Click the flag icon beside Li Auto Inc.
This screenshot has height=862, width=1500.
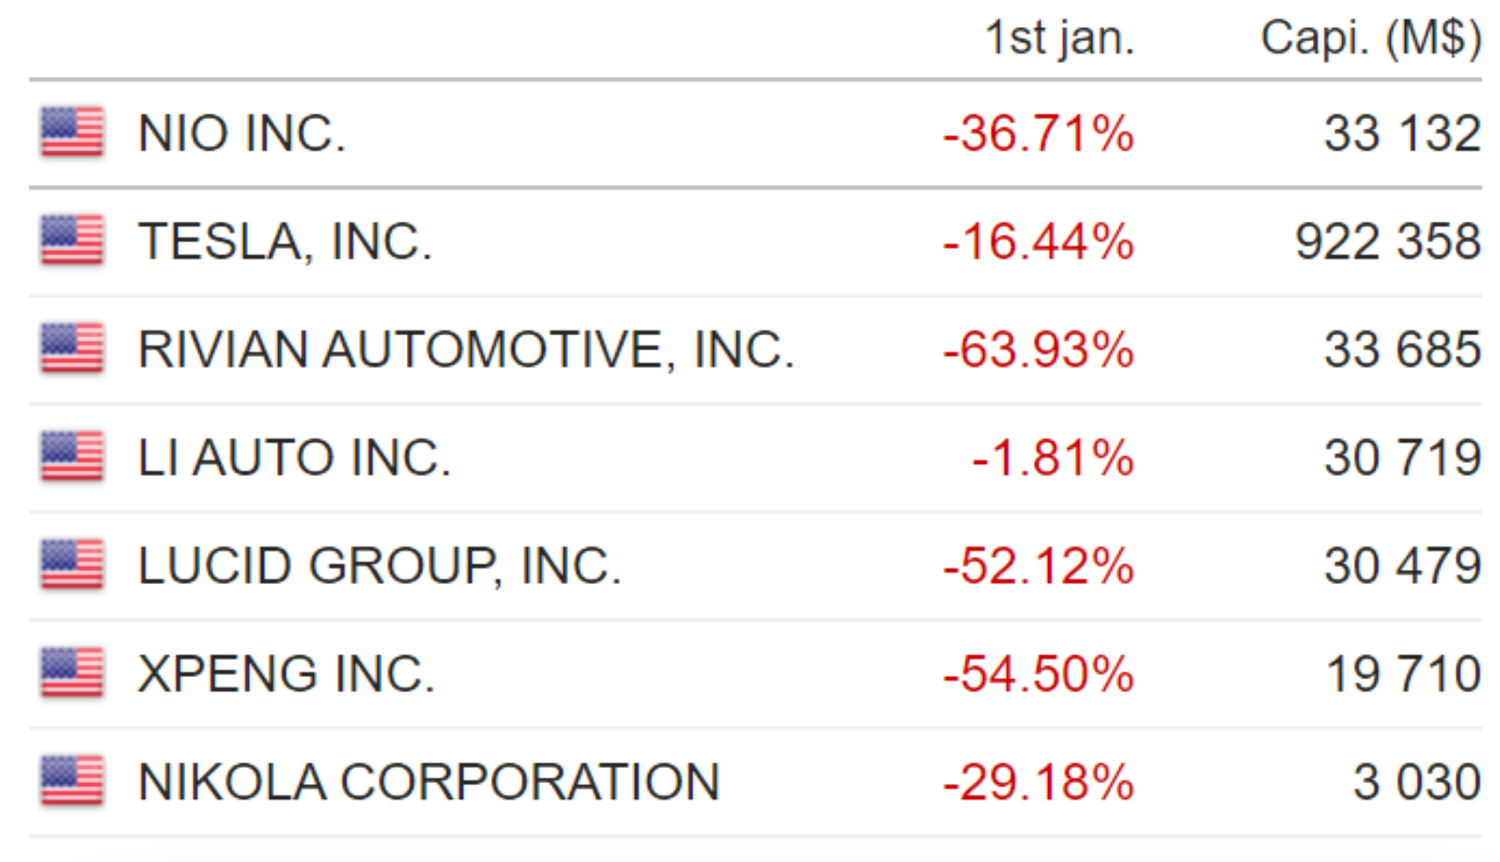[72, 456]
